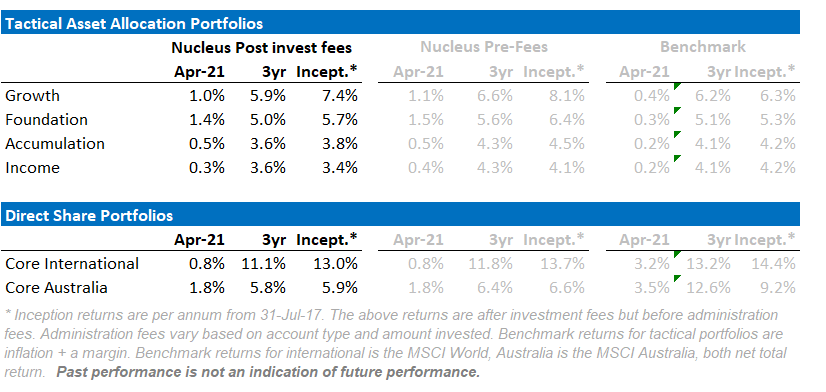Screen dimensions: 826x392
Task: Click the Core Australia row label
Action: [x=56, y=288]
